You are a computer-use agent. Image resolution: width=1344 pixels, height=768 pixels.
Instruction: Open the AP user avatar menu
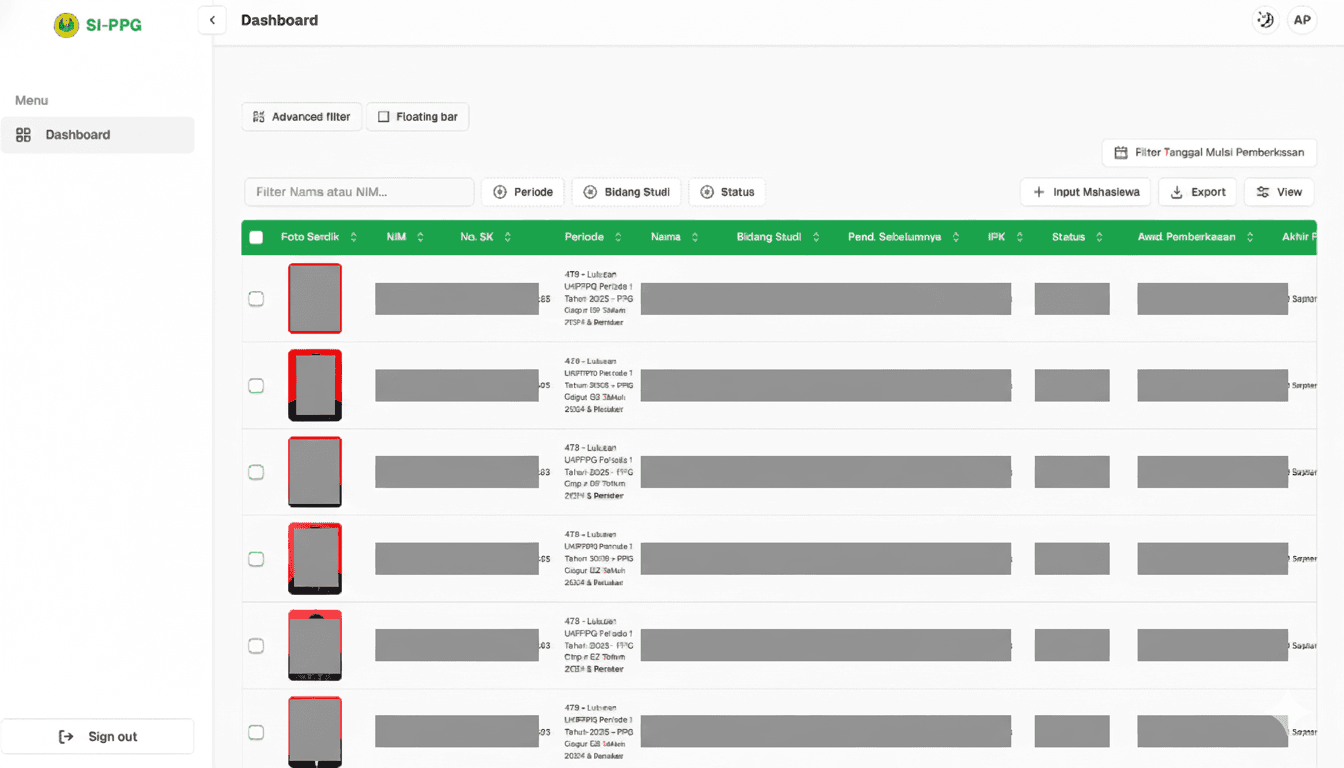point(1301,20)
